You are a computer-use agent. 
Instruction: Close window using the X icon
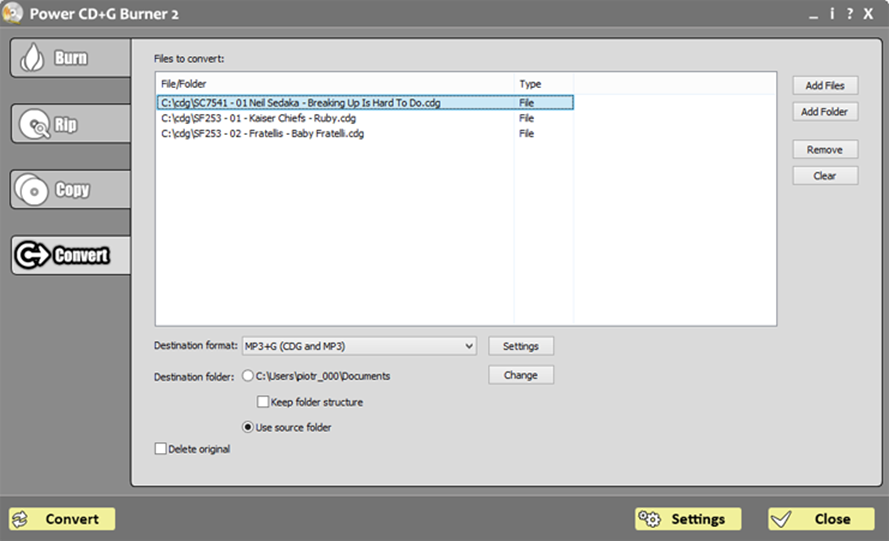coord(868,14)
